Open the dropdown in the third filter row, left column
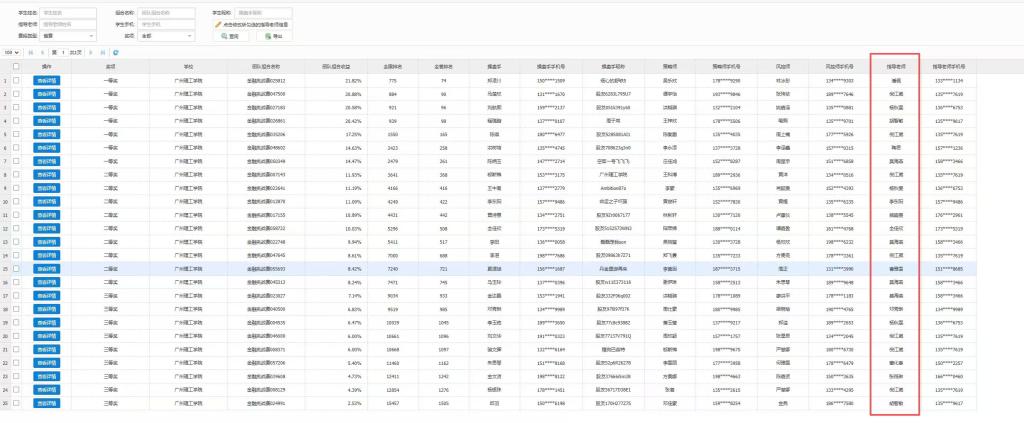This screenshot has width=1024, height=423. click(70, 35)
